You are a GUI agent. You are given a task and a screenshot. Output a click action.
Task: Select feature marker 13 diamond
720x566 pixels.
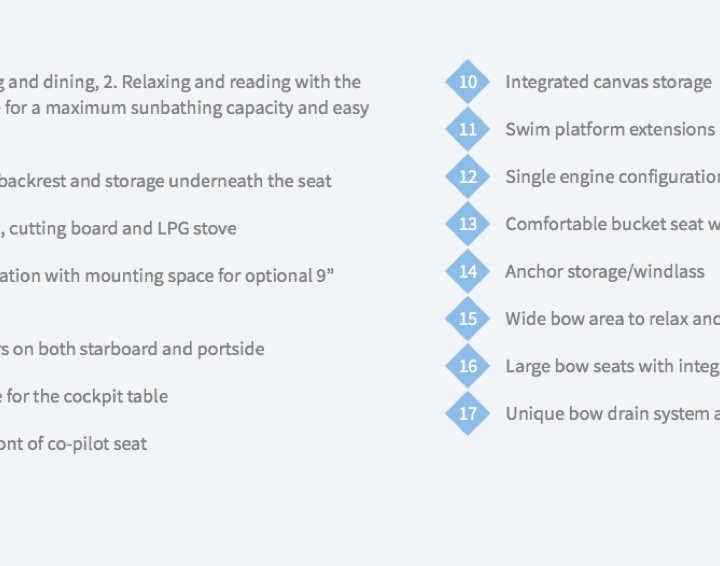tap(467, 224)
